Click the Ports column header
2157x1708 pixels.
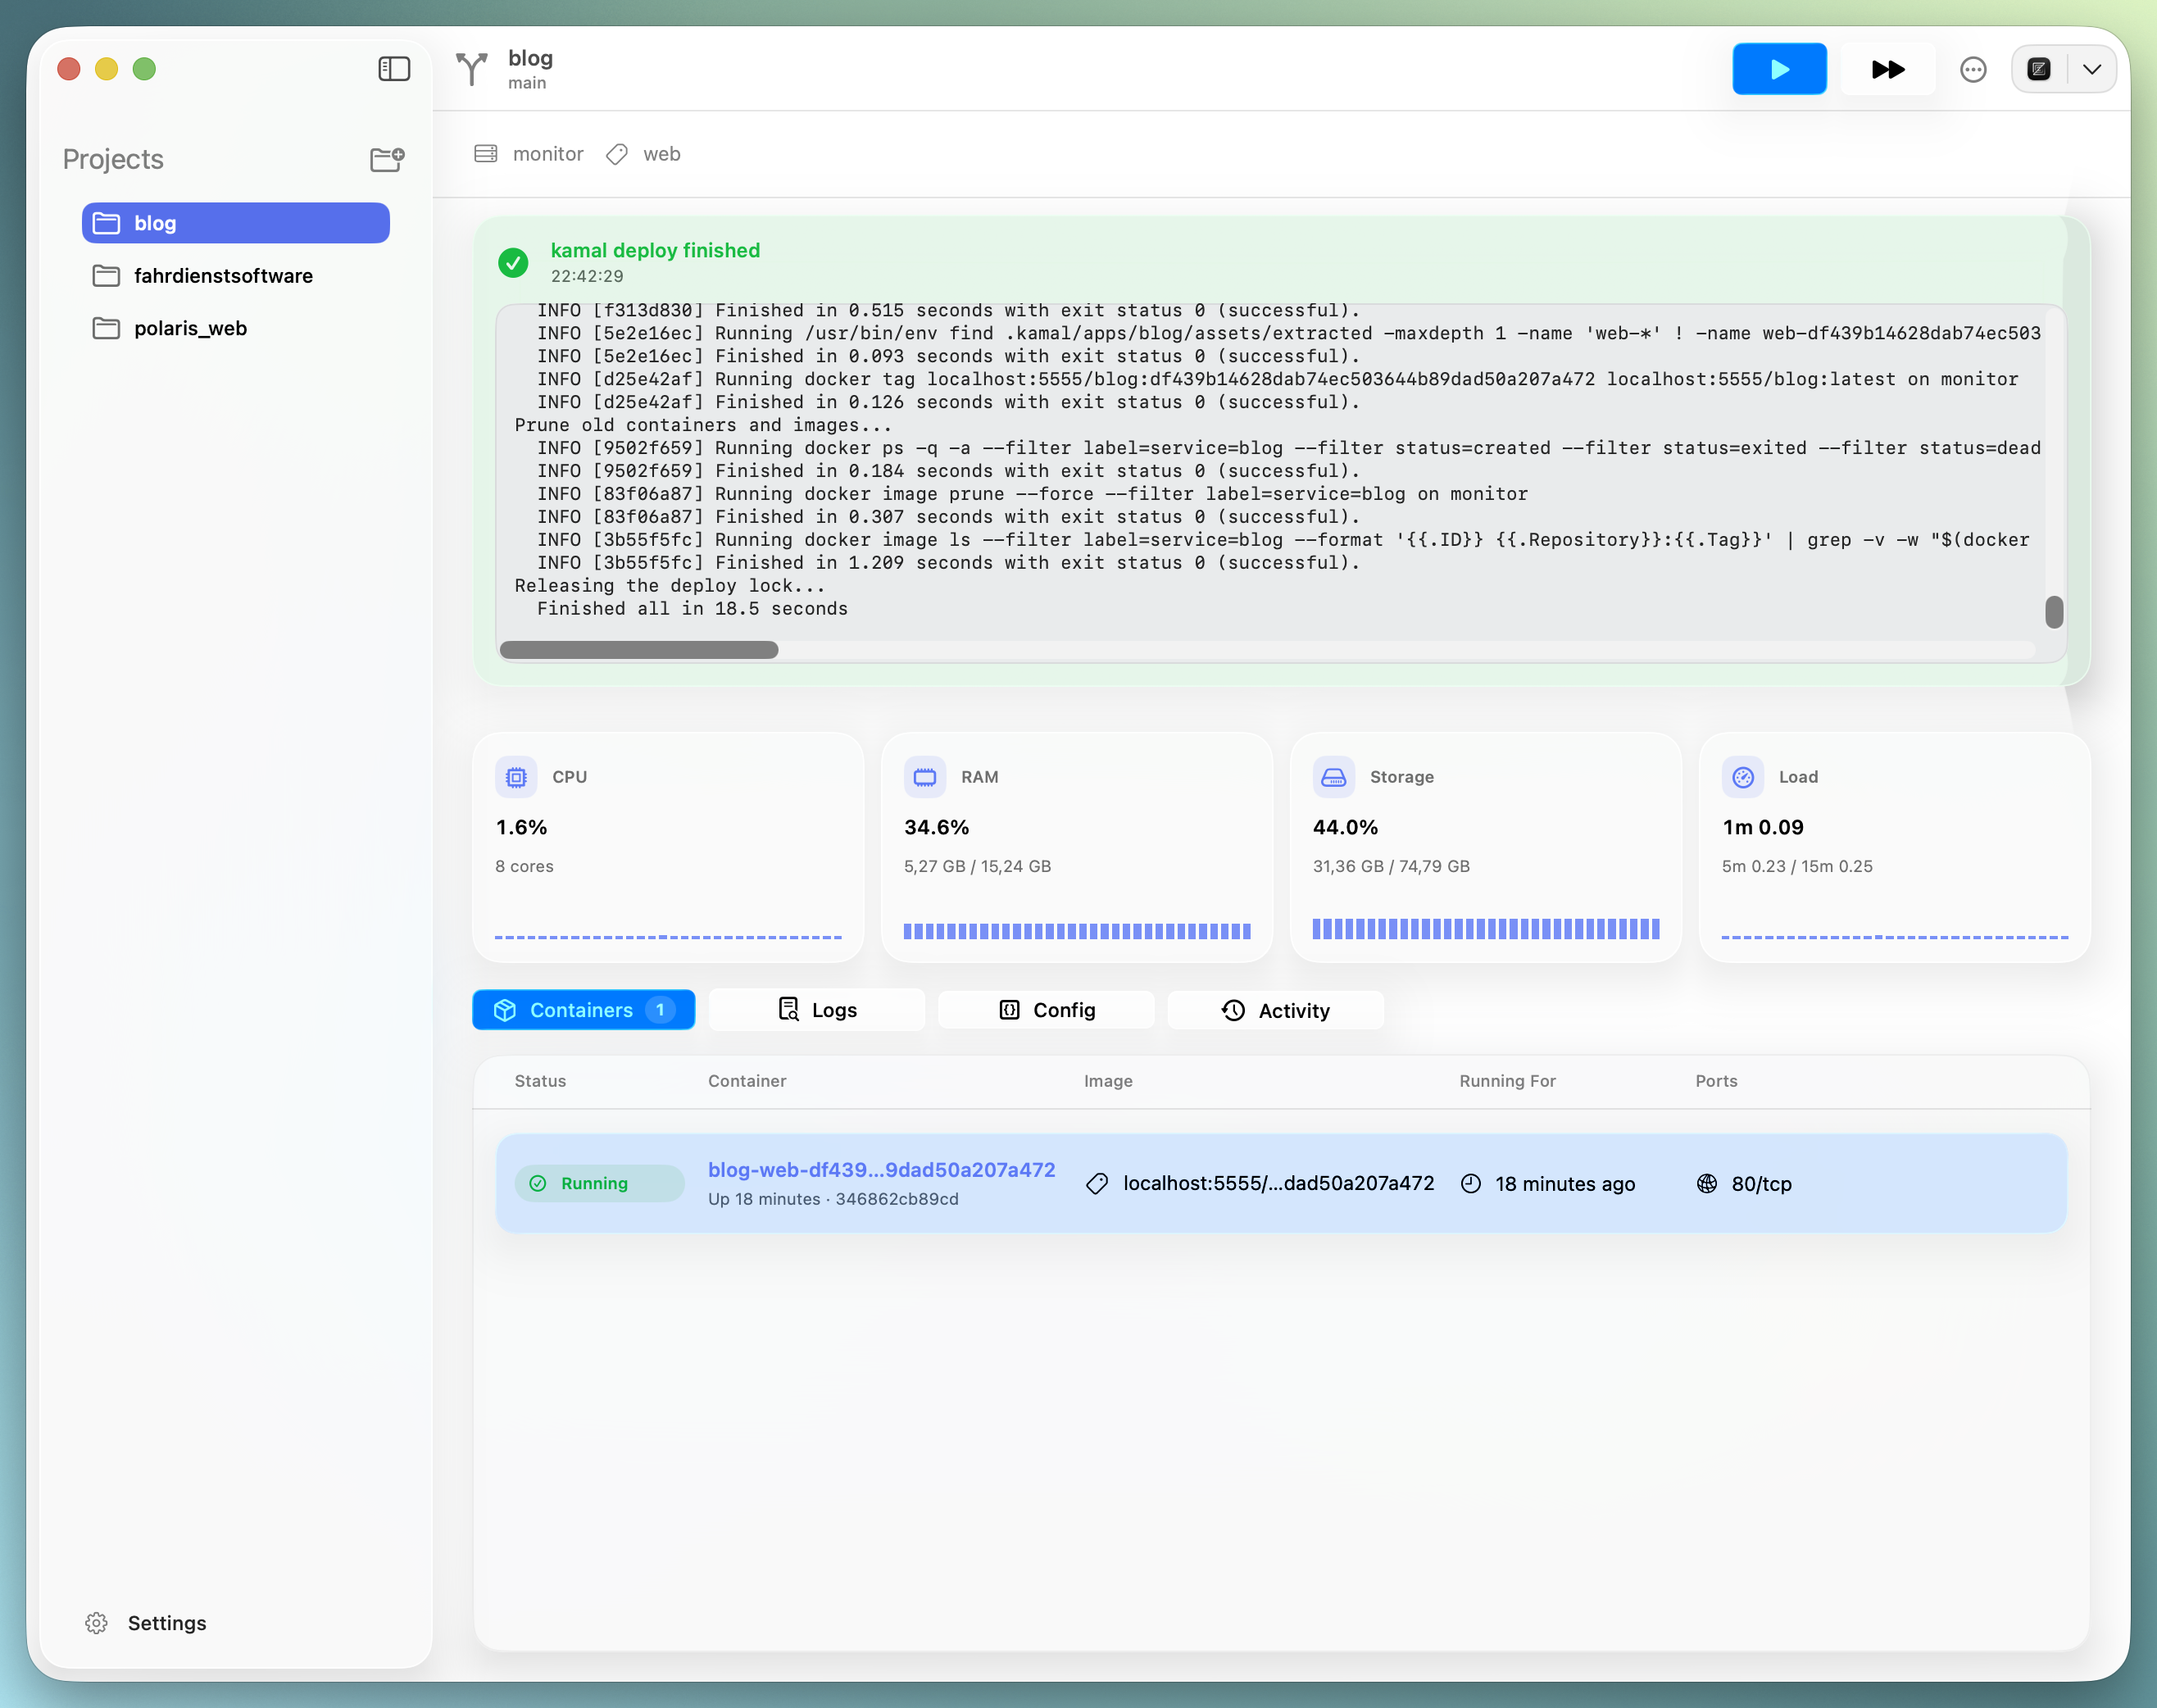coord(1716,1081)
